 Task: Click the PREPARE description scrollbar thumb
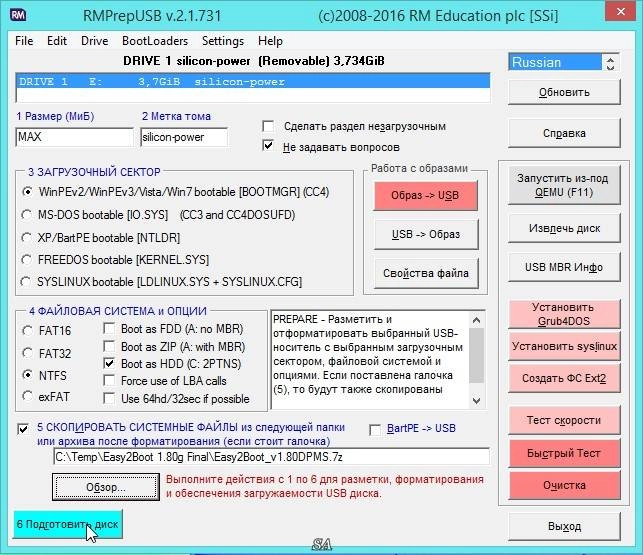[x=477, y=355]
